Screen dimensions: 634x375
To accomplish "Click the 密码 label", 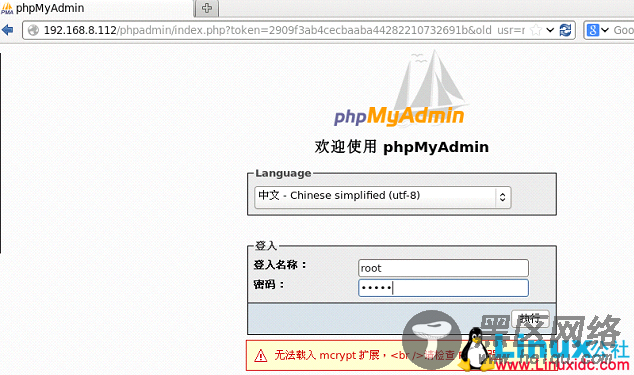I will (269, 285).
